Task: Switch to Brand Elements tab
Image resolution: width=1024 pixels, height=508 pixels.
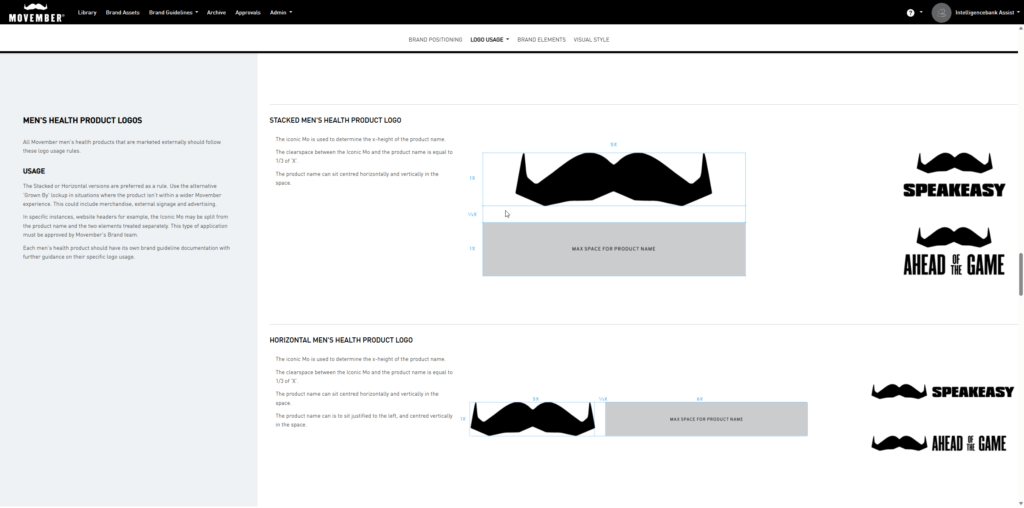Action: click(541, 40)
